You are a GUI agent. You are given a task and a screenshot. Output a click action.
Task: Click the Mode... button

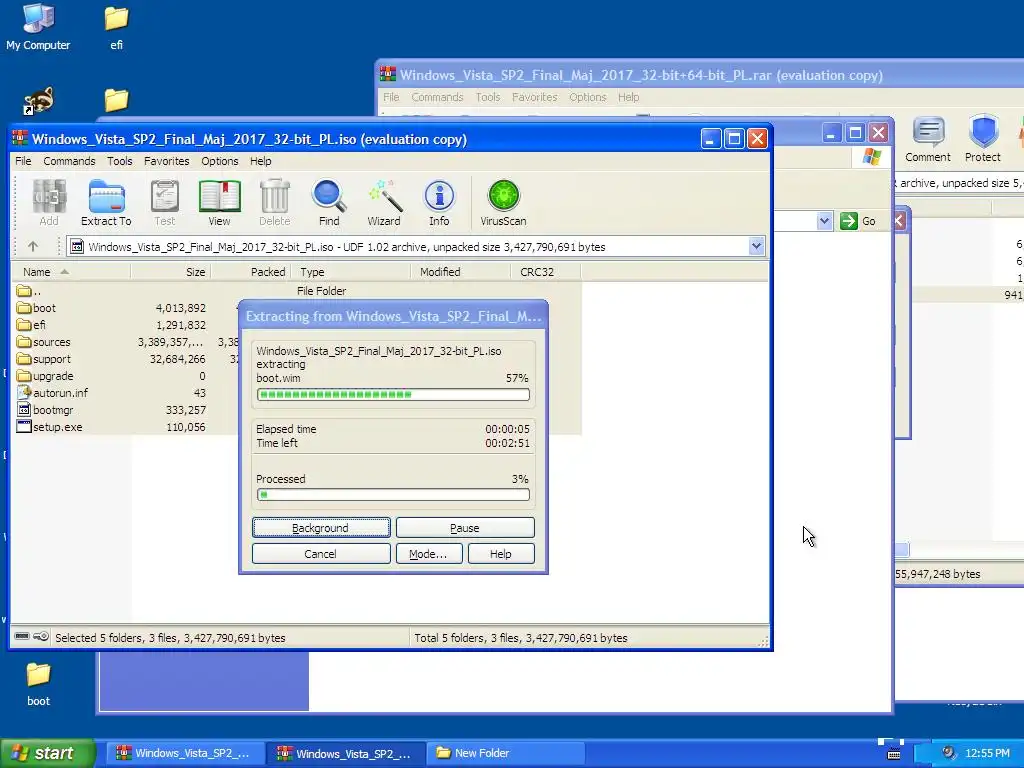pos(428,554)
